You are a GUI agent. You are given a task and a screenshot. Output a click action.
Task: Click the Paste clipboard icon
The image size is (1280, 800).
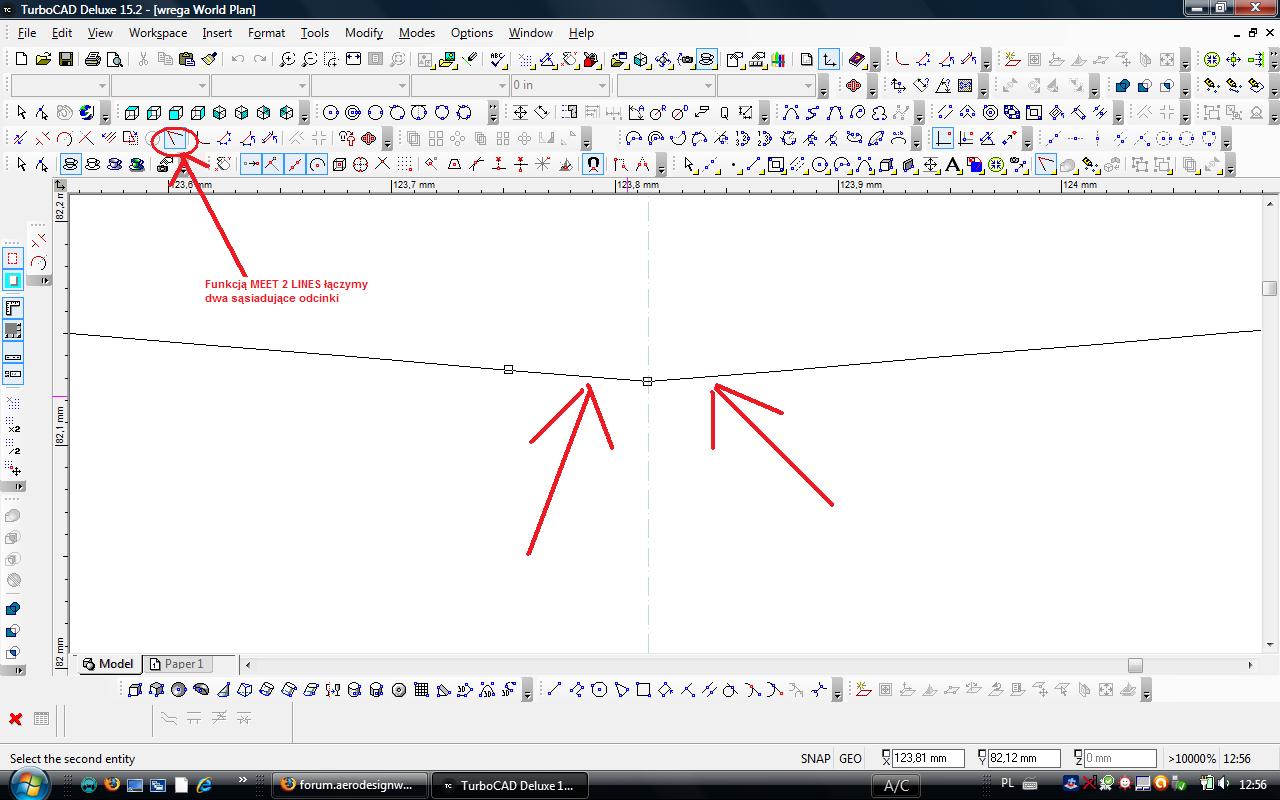(187, 60)
